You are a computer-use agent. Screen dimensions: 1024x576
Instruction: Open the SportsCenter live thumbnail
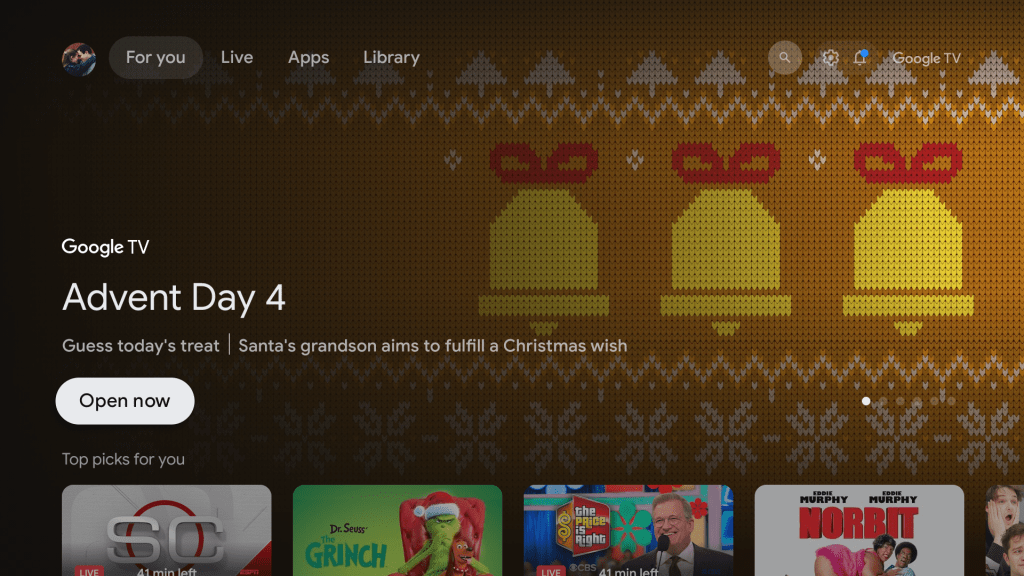tap(167, 530)
